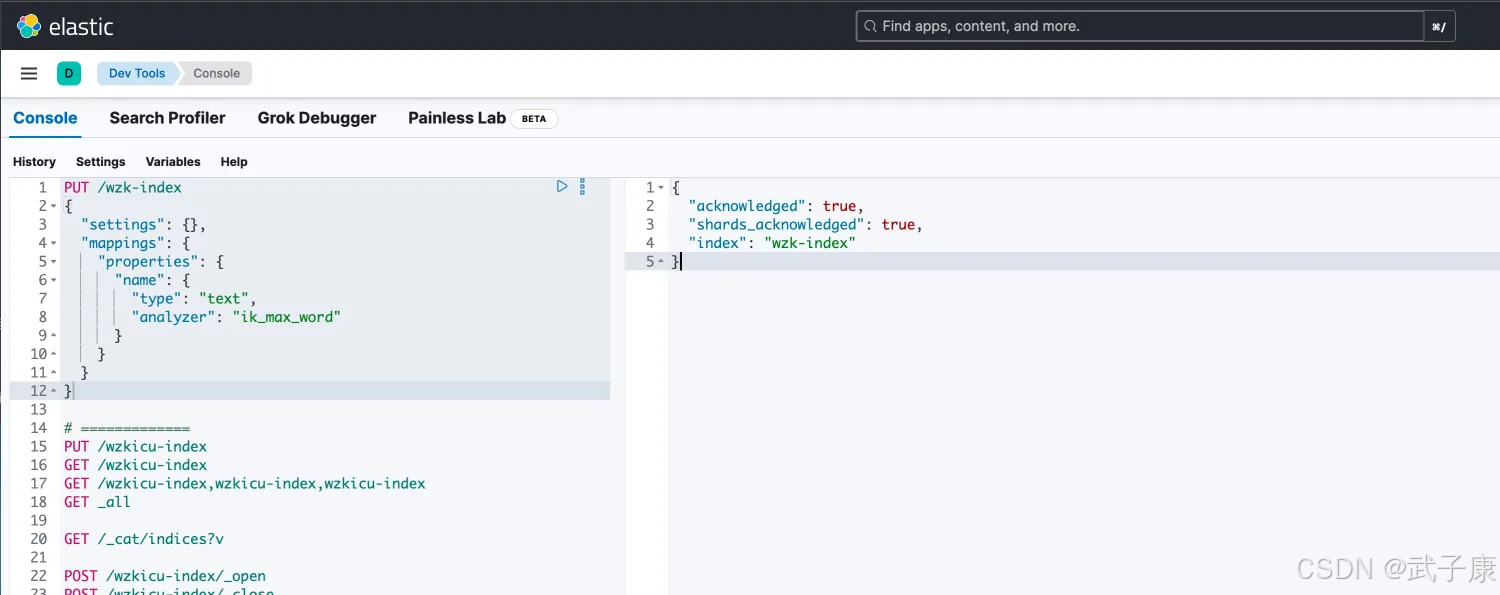
Task: Click the green D space avatar
Action: [x=69, y=73]
